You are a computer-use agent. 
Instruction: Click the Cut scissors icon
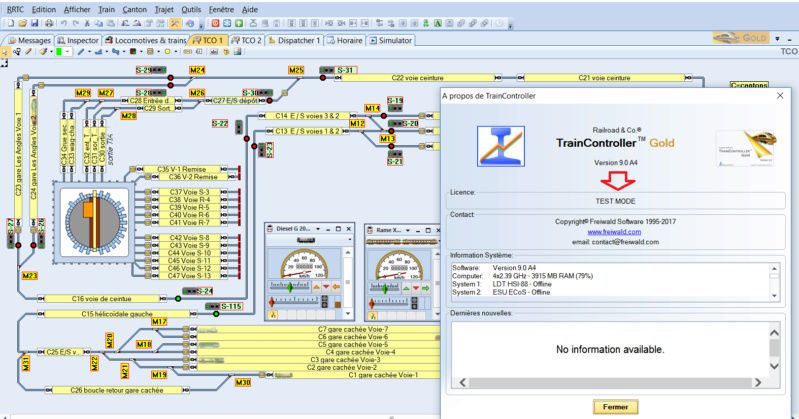87,23
